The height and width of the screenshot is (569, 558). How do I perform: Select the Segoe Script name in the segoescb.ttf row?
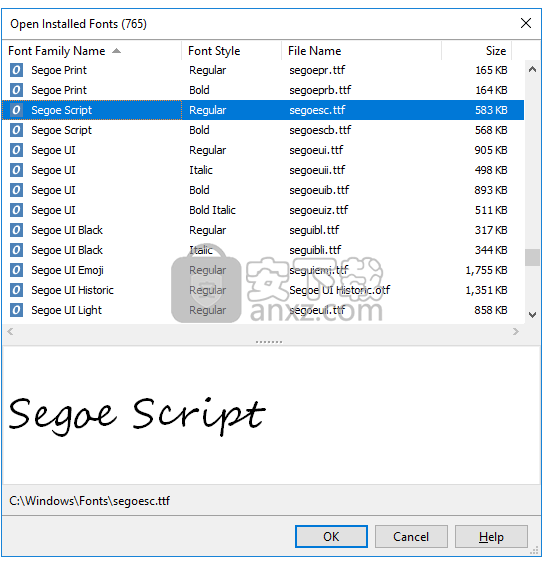(x=61, y=130)
